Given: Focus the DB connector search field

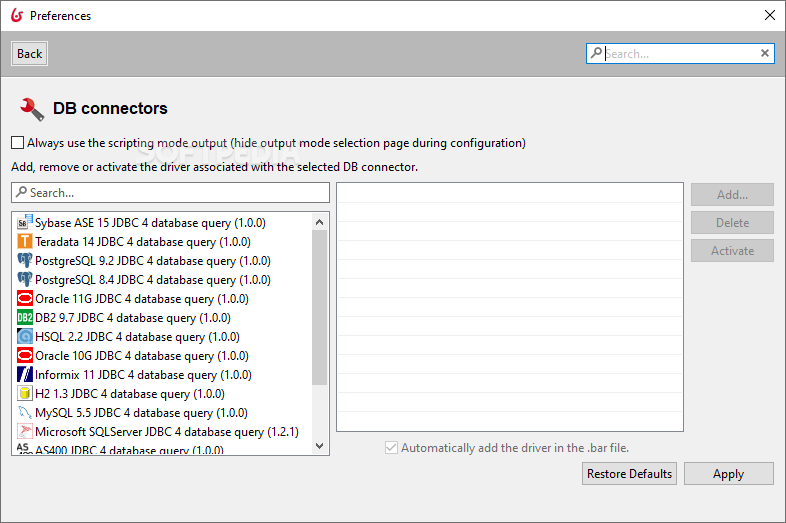Looking at the screenshot, I should pos(170,193).
